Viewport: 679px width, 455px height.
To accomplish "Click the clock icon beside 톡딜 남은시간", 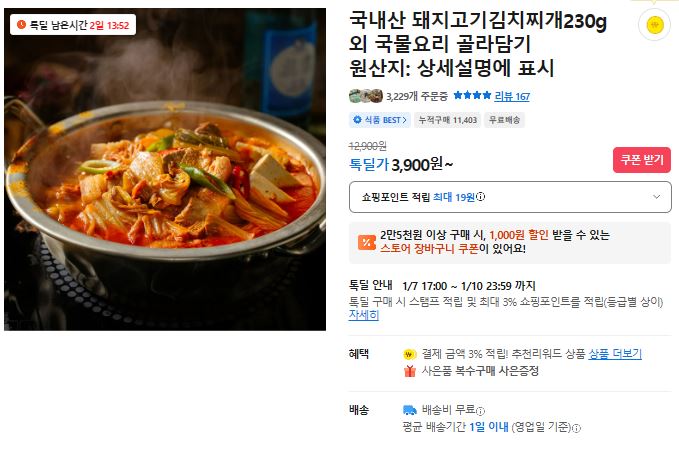I will 21,25.
